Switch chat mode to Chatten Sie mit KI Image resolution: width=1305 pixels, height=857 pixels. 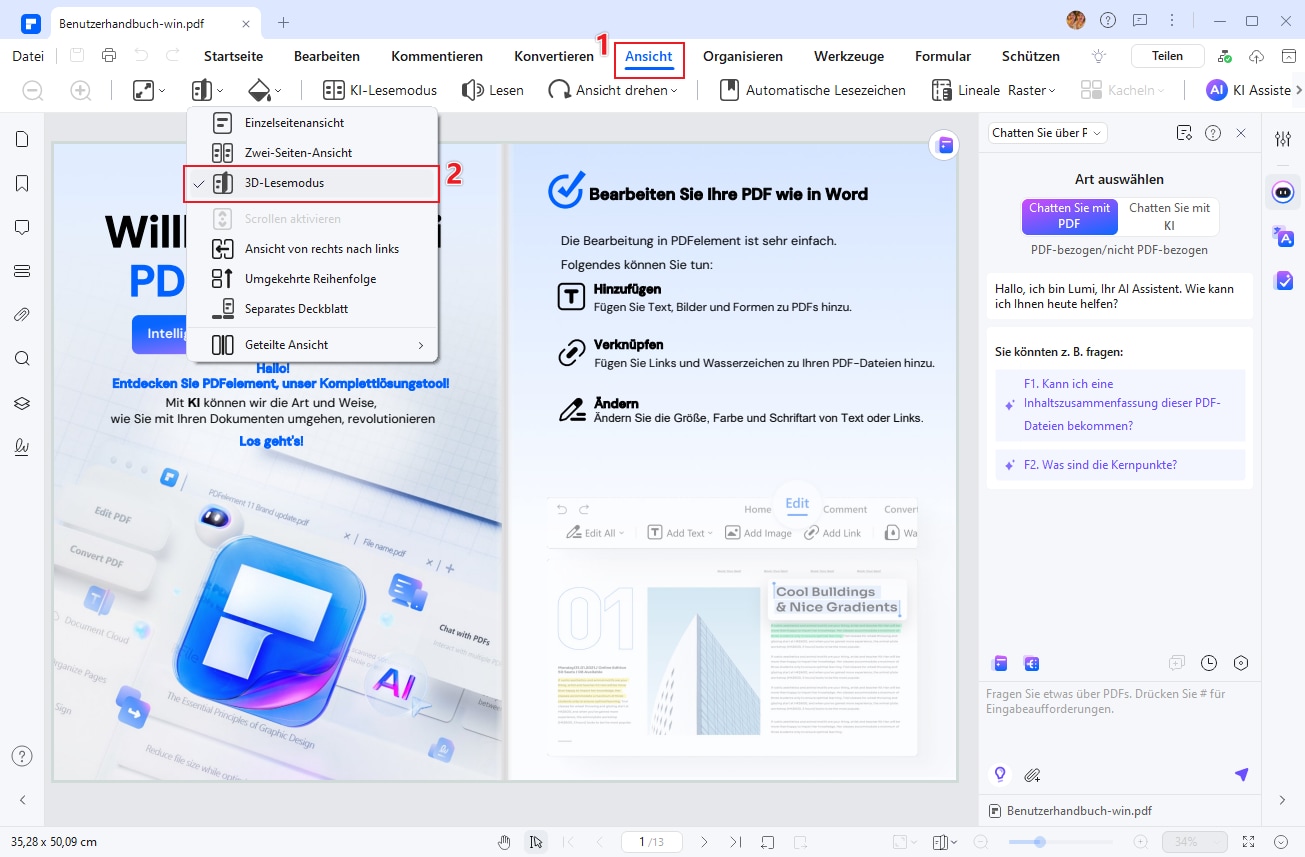pyautogui.click(x=1168, y=216)
